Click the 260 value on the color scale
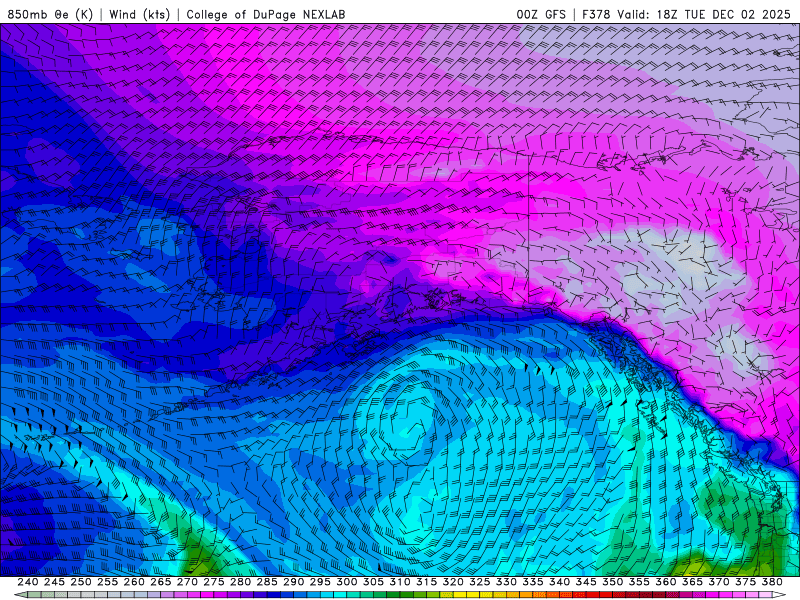The height and width of the screenshot is (600, 800). [134, 582]
